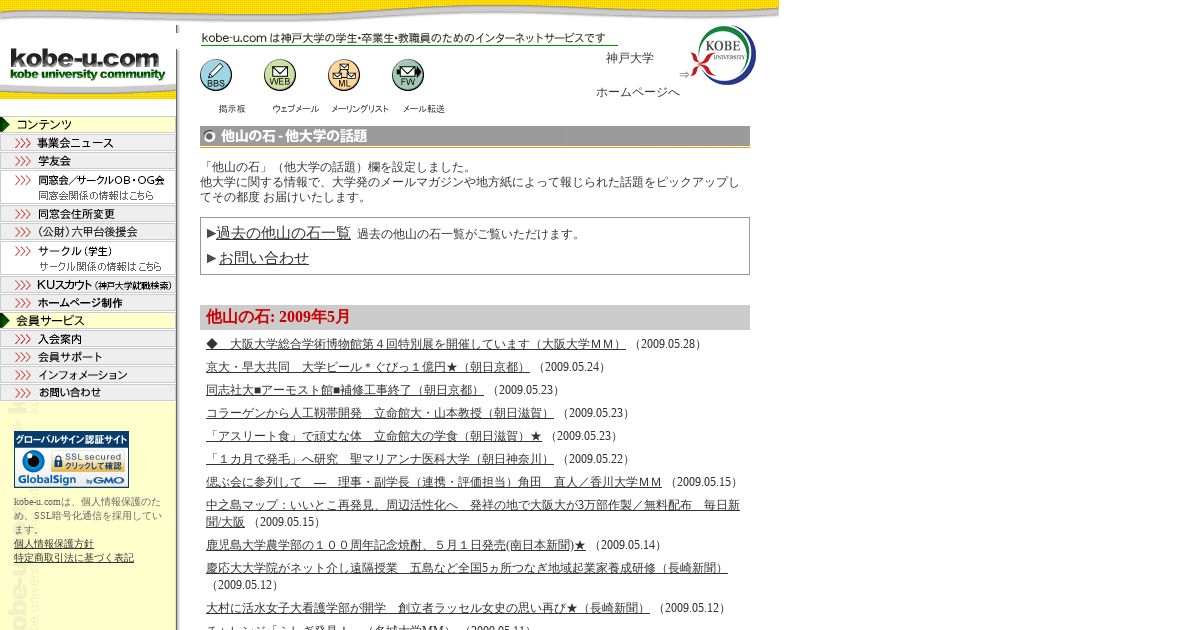Image resolution: width=1200 pixels, height=630 pixels.
Task: Click メーリングリスト label
Action: pos(360,109)
